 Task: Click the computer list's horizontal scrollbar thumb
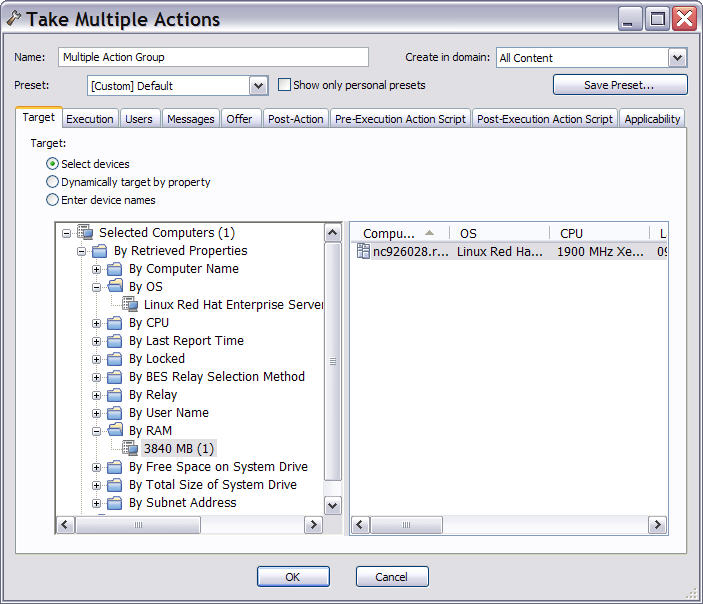(x=406, y=525)
